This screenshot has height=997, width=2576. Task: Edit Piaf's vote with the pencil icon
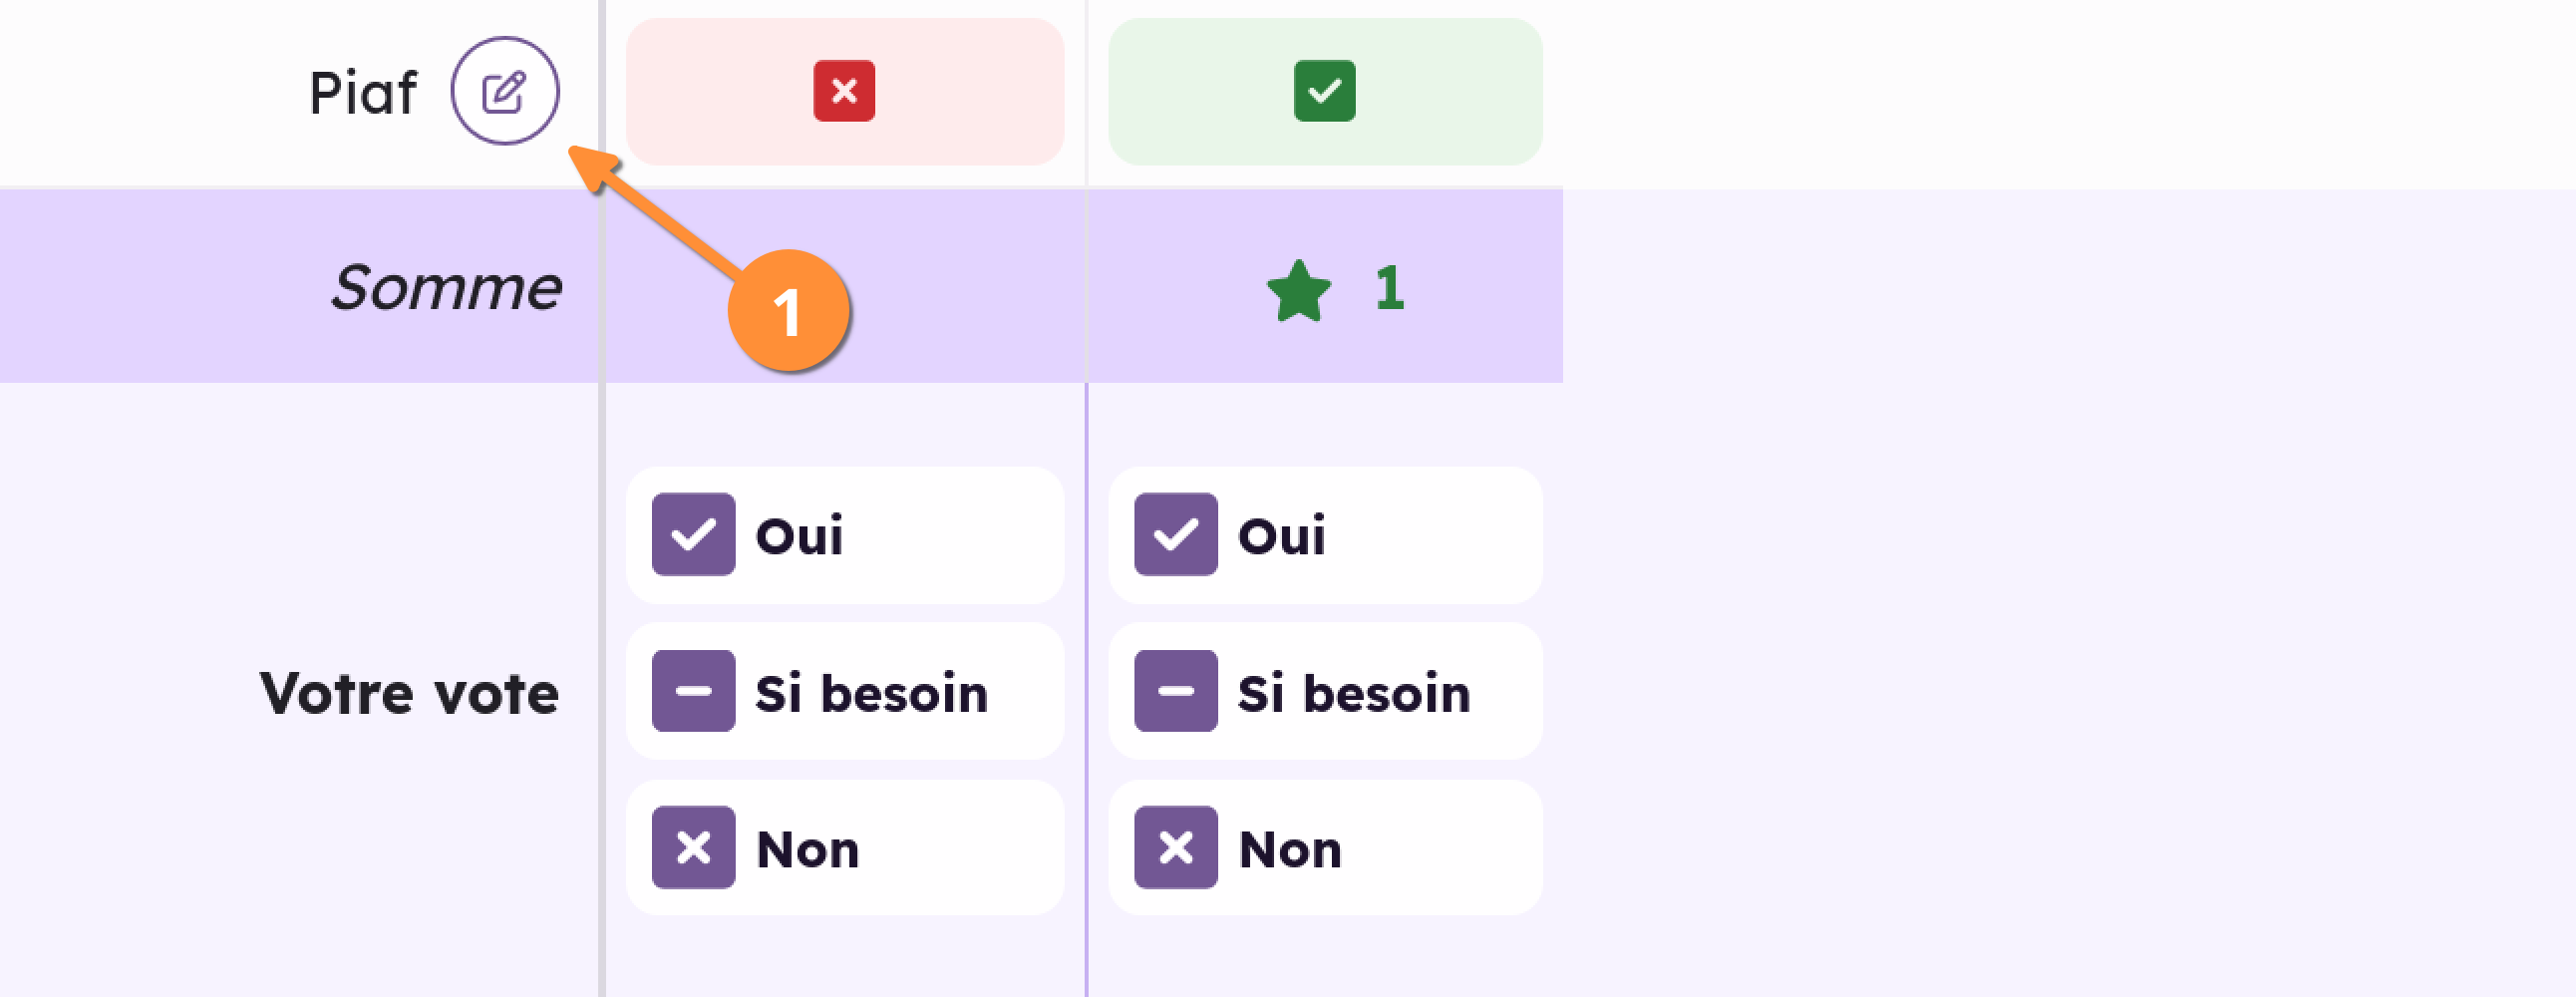click(x=504, y=92)
